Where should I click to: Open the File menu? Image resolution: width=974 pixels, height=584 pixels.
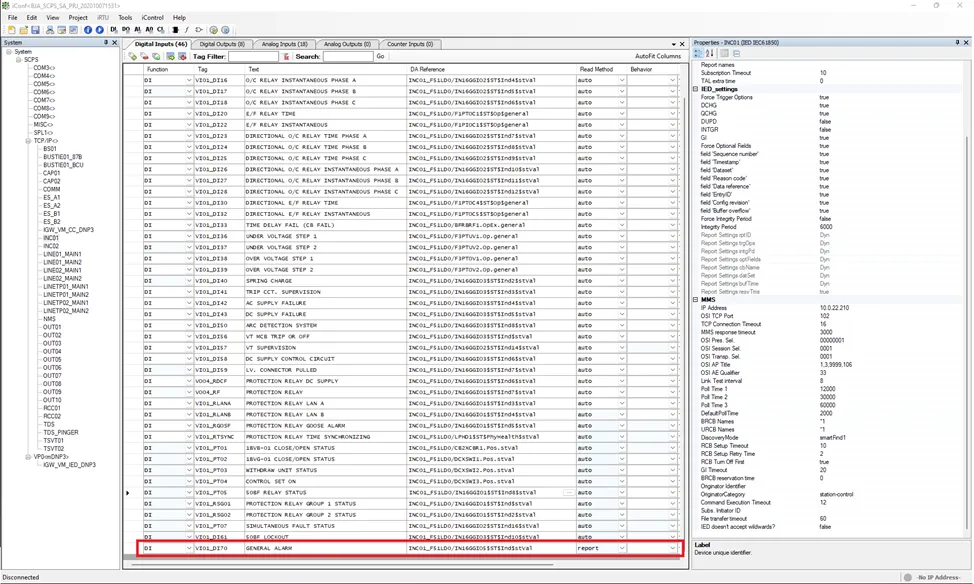12,17
